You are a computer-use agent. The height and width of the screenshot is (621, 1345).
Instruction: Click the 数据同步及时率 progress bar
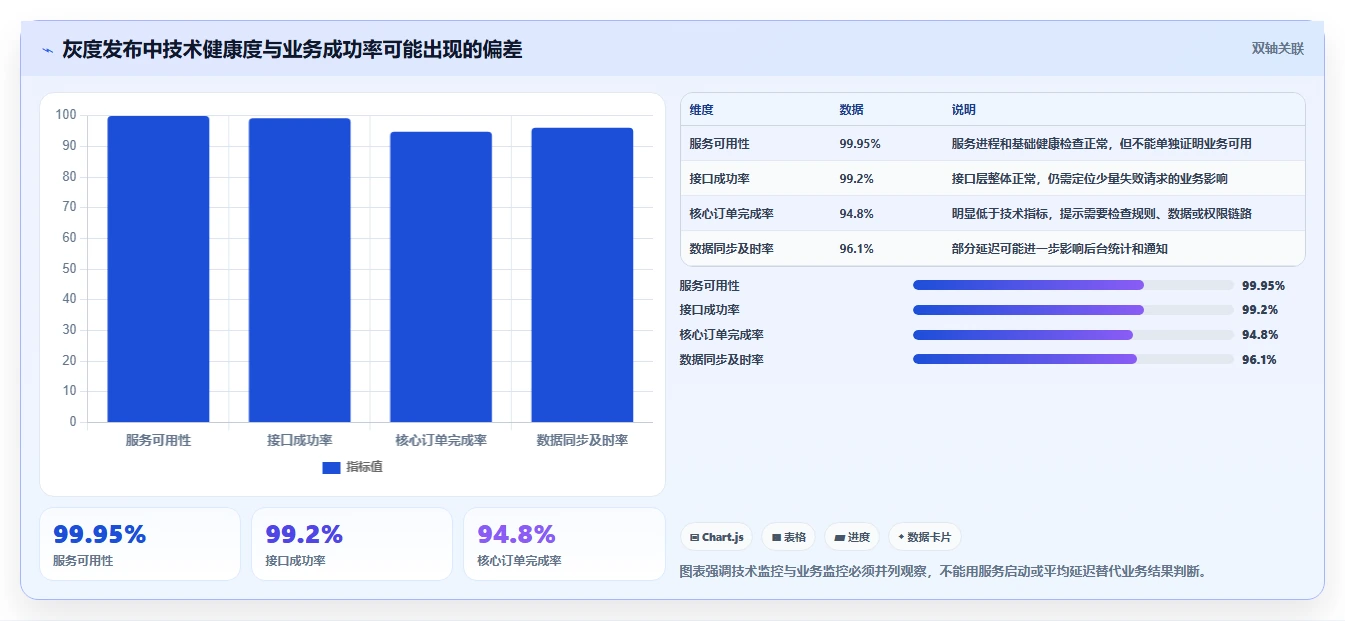click(1073, 359)
